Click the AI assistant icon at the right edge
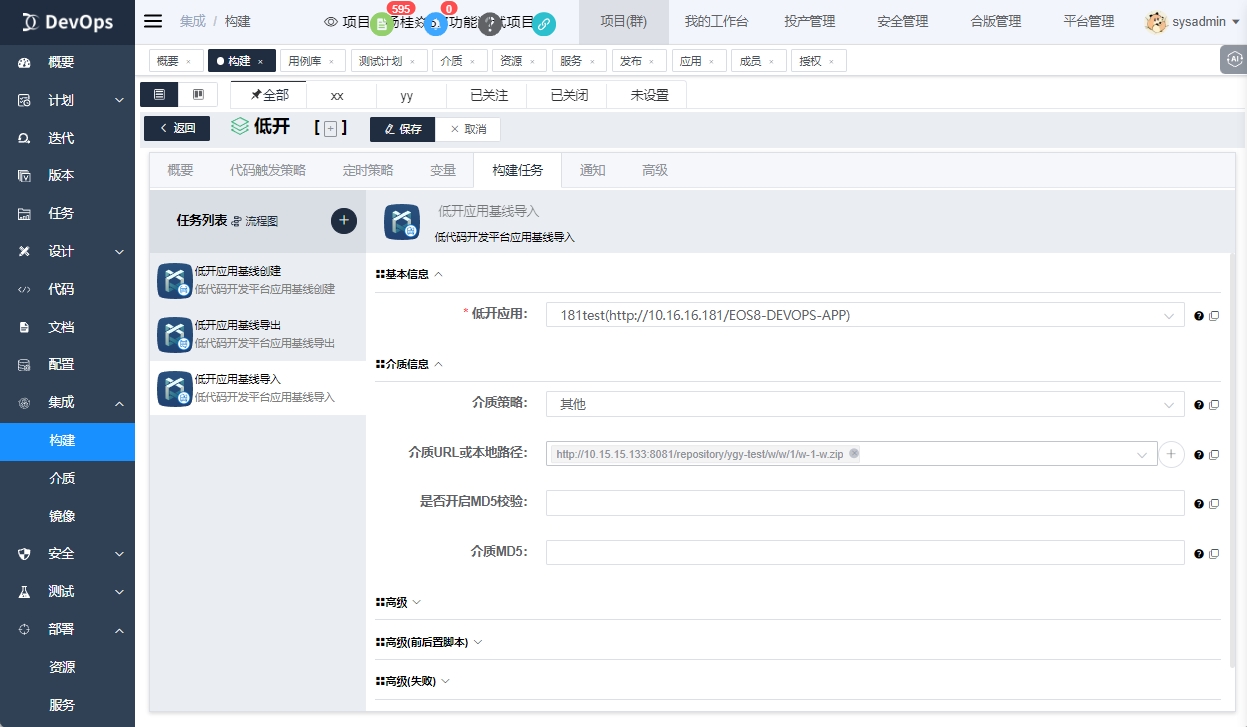The width and height of the screenshot is (1247, 727). (1234, 60)
